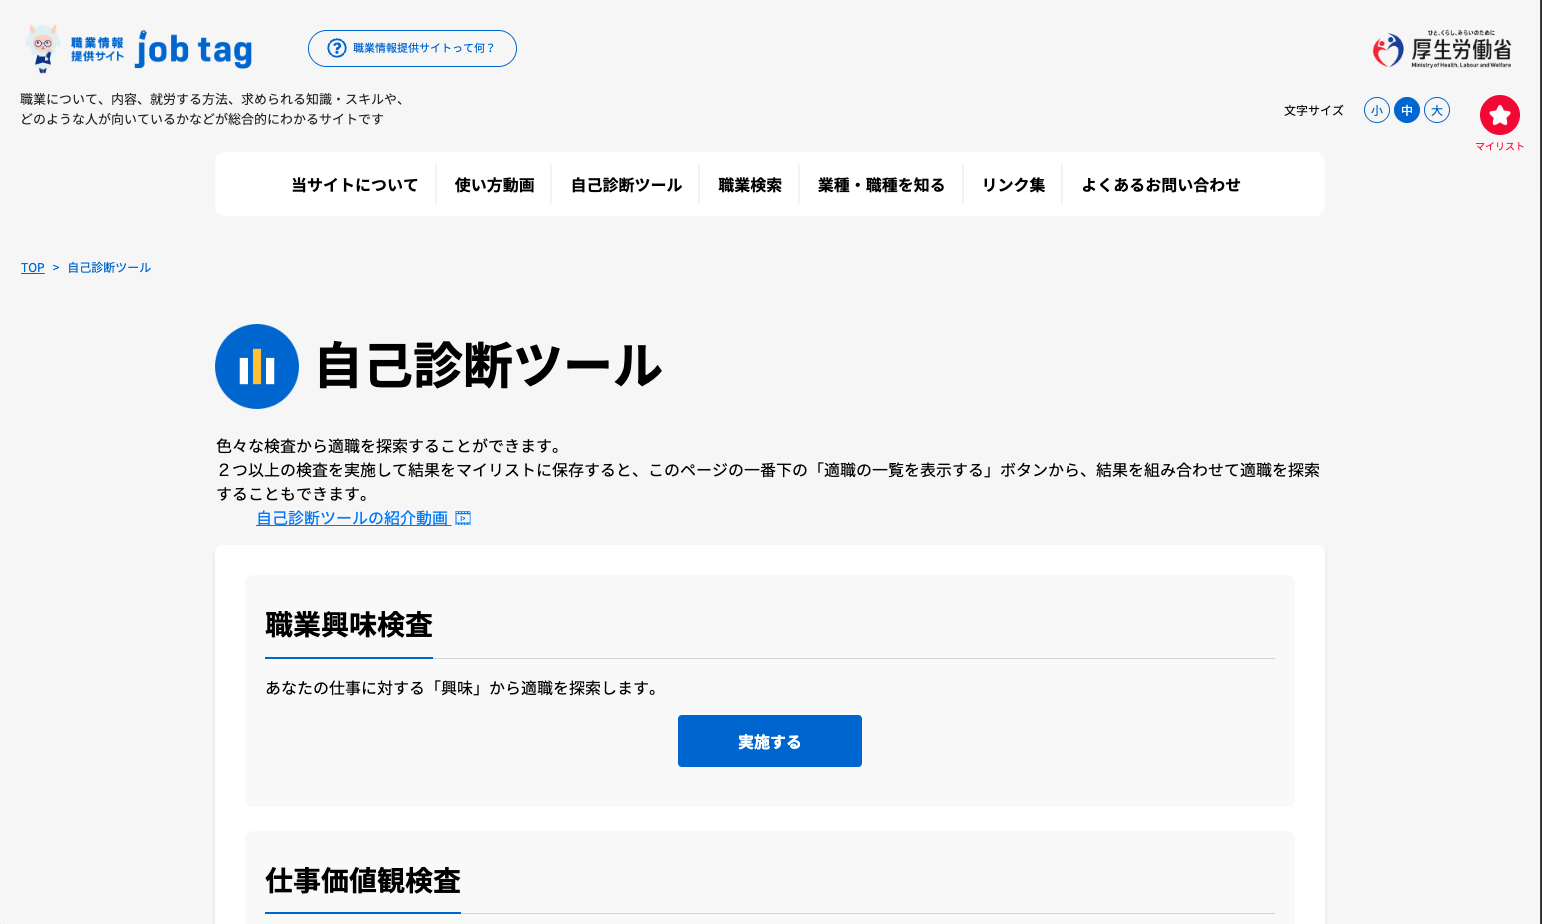Click the TOP breadcrumb link
This screenshot has height=924, width=1542.
point(33,268)
